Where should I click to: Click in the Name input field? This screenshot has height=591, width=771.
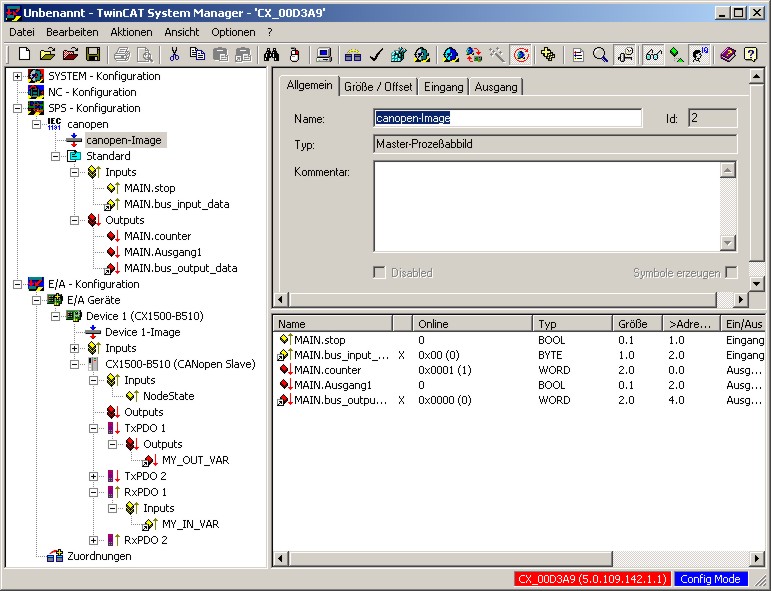point(507,118)
